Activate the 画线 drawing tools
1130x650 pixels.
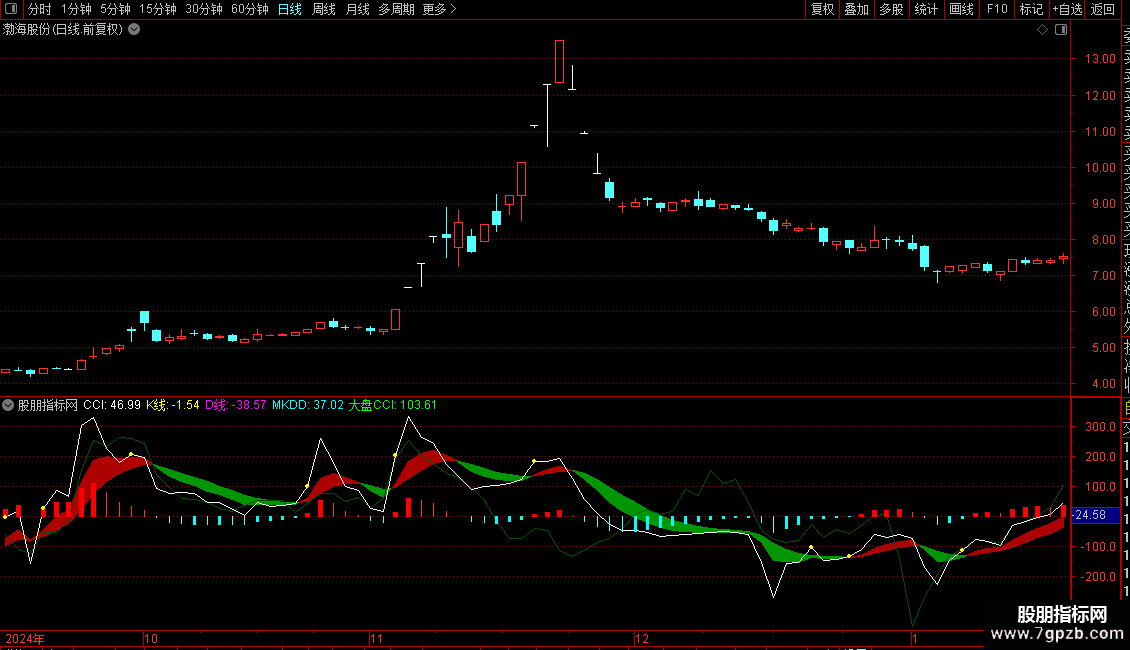point(961,9)
